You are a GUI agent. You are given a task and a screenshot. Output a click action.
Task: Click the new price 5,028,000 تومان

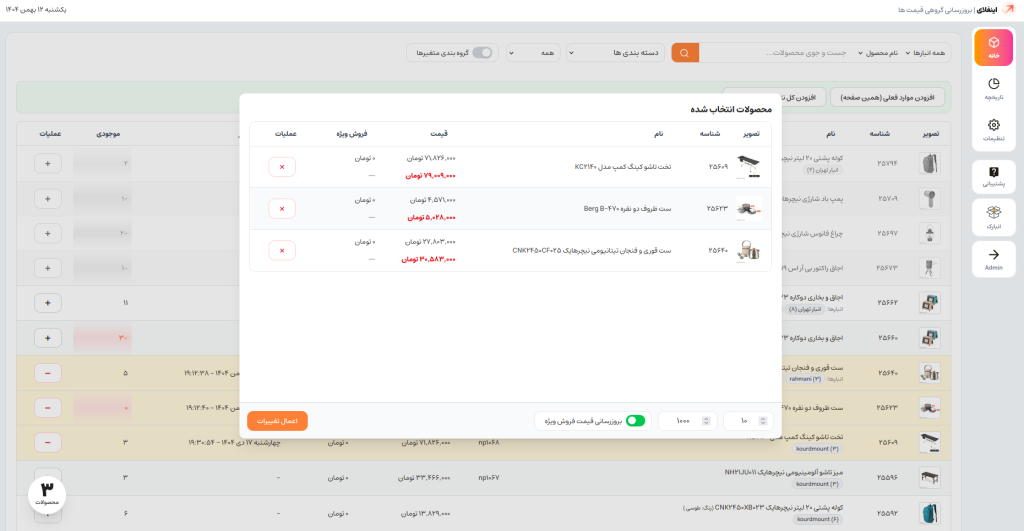[432, 217]
